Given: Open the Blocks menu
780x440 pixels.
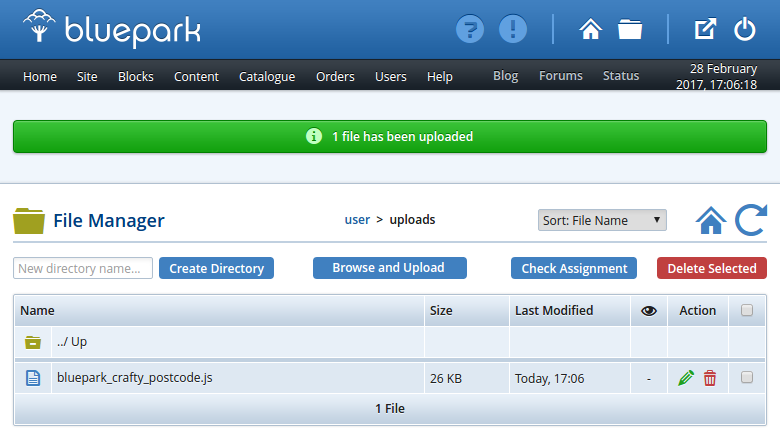Looking at the screenshot, I should [x=136, y=77].
